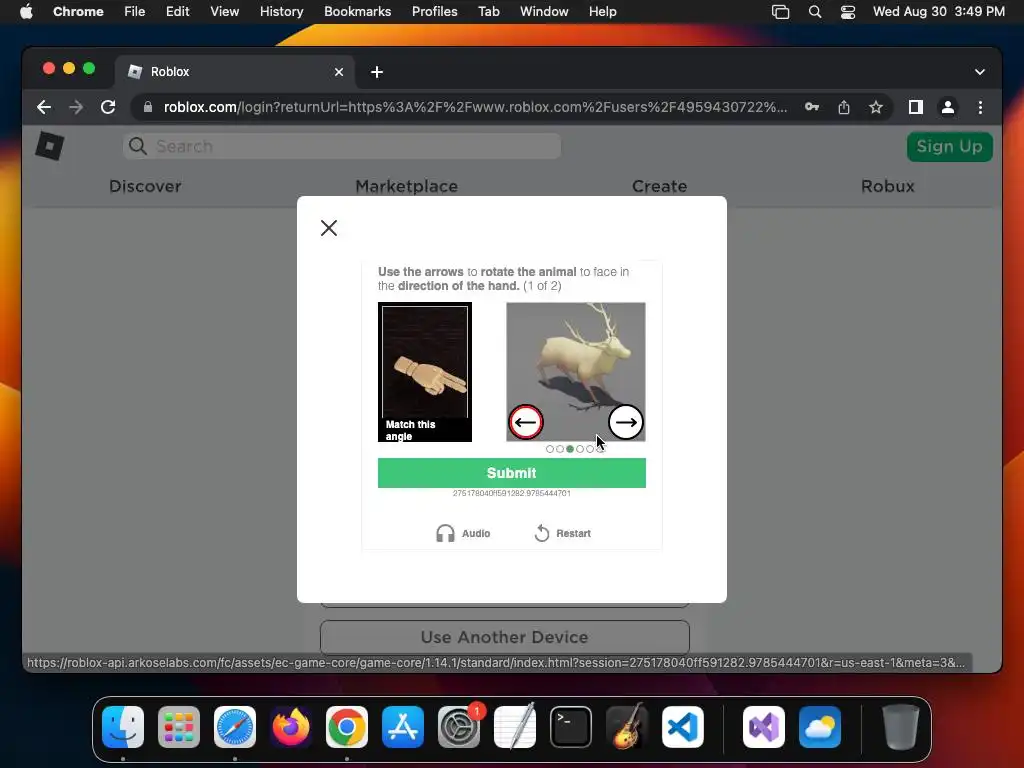Image resolution: width=1024 pixels, height=768 pixels.
Task: Select the first rotation dot
Action: (550, 449)
